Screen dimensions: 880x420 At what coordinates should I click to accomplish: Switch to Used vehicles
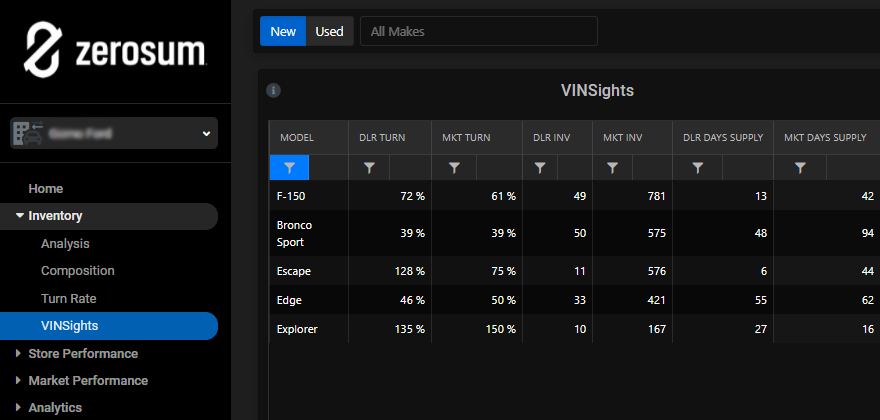(329, 31)
